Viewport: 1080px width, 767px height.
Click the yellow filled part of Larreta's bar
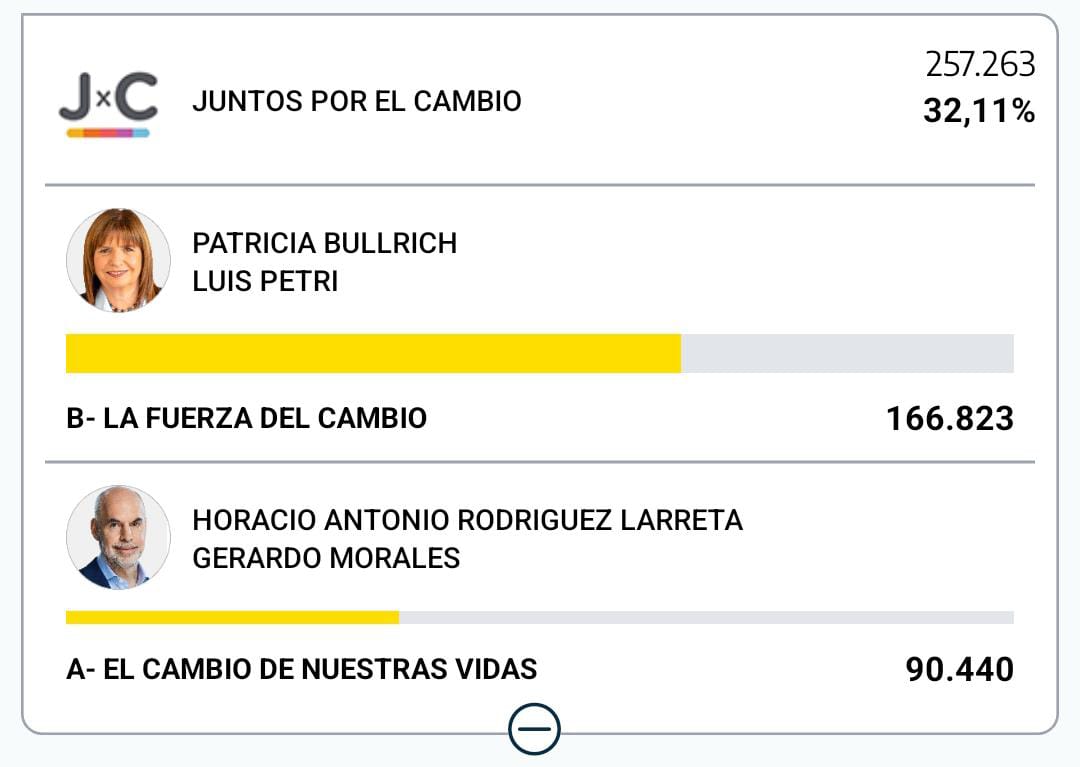pyautogui.click(x=232, y=617)
